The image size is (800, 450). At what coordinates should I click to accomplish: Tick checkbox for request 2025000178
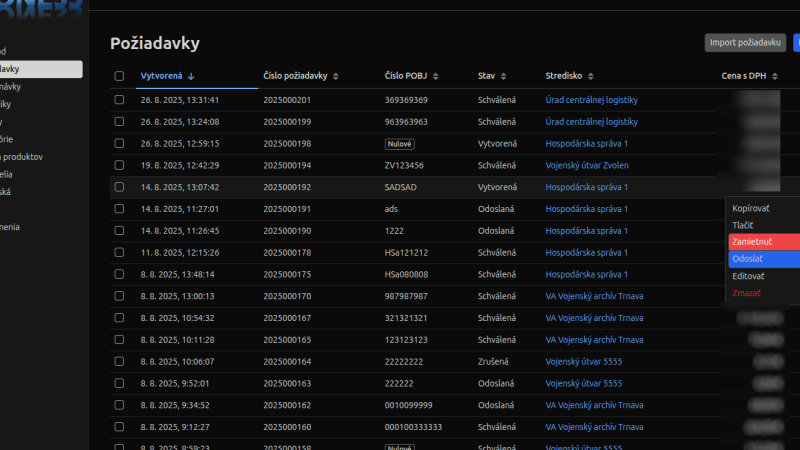coord(119,253)
